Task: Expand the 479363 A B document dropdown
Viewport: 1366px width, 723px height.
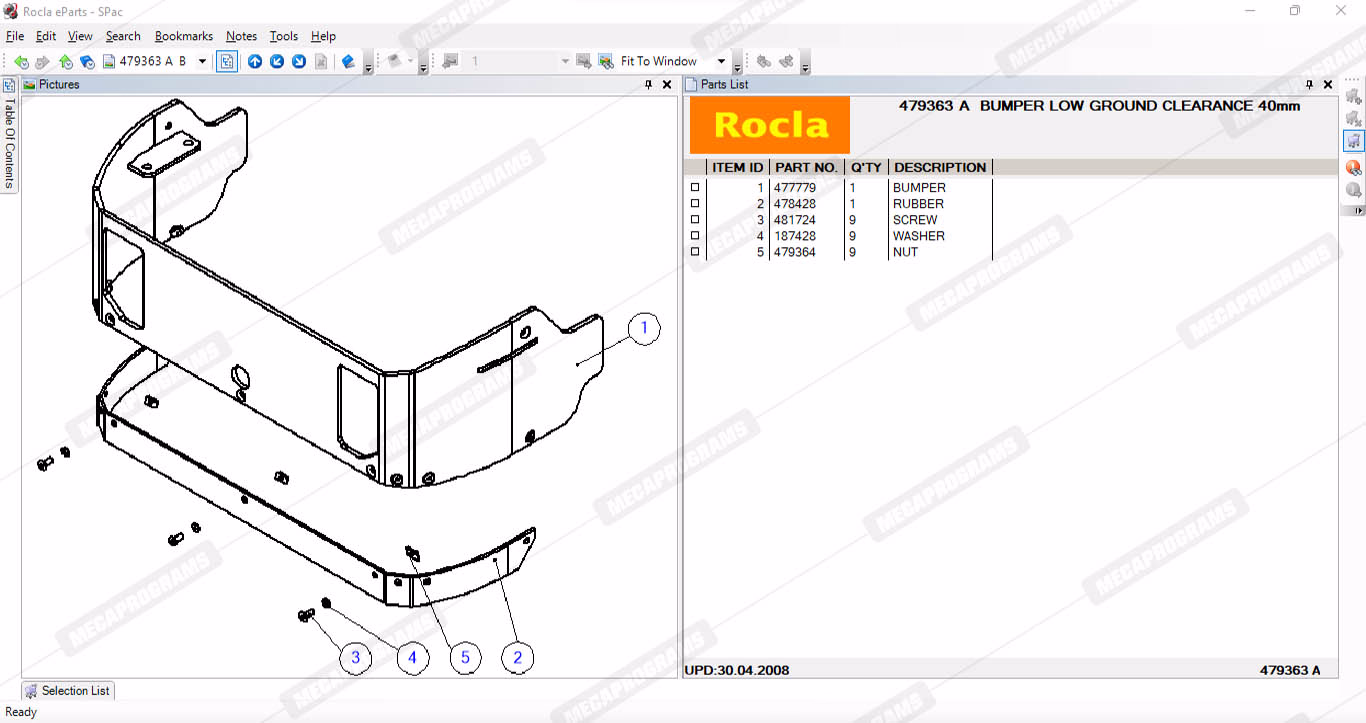Action: (x=202, y=62)
